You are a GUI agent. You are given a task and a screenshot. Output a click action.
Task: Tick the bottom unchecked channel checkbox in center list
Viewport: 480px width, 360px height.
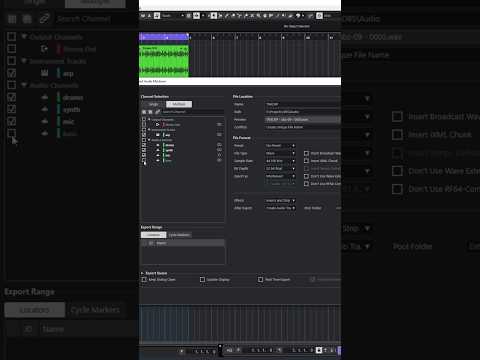tap(144, 160)
